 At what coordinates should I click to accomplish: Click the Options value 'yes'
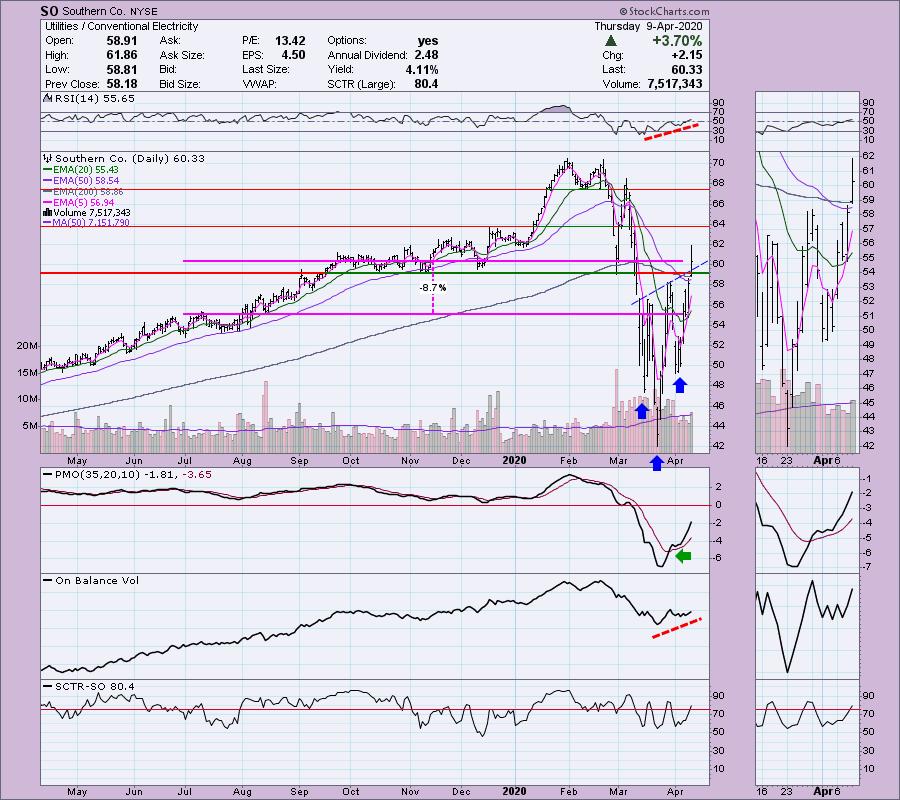(x=428, y=41)
